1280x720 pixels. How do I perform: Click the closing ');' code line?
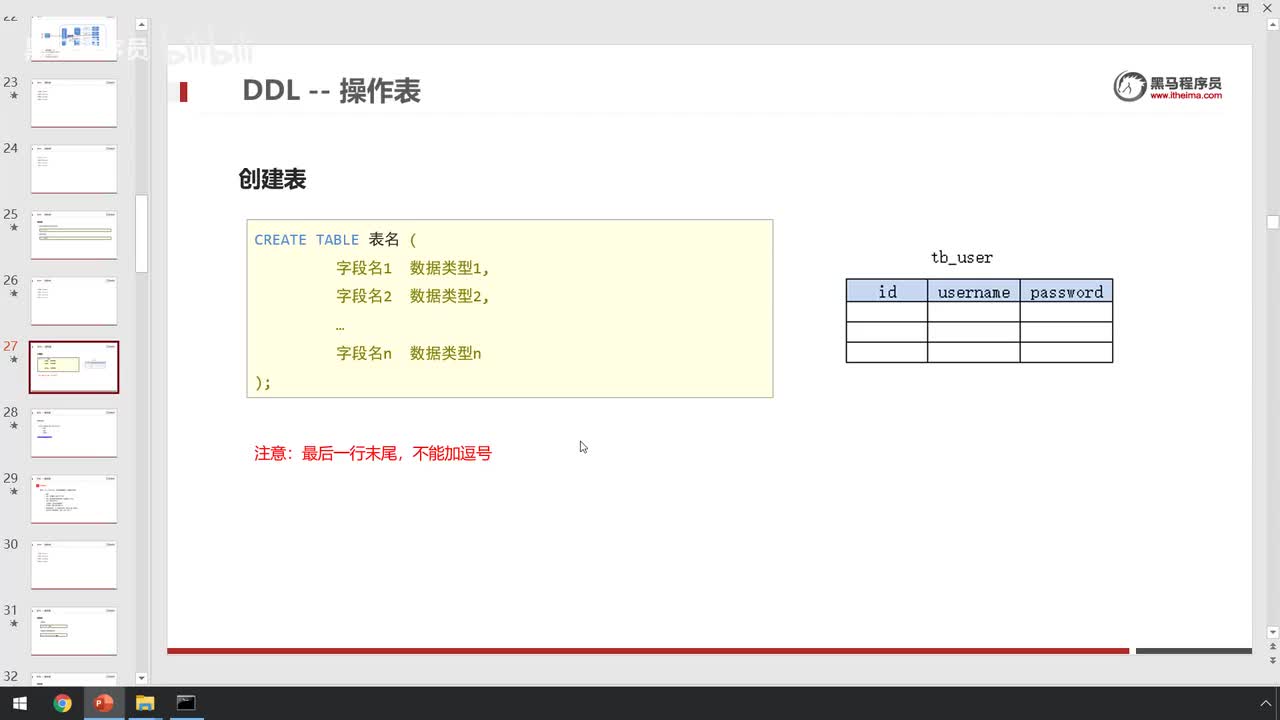coord(263,382)
